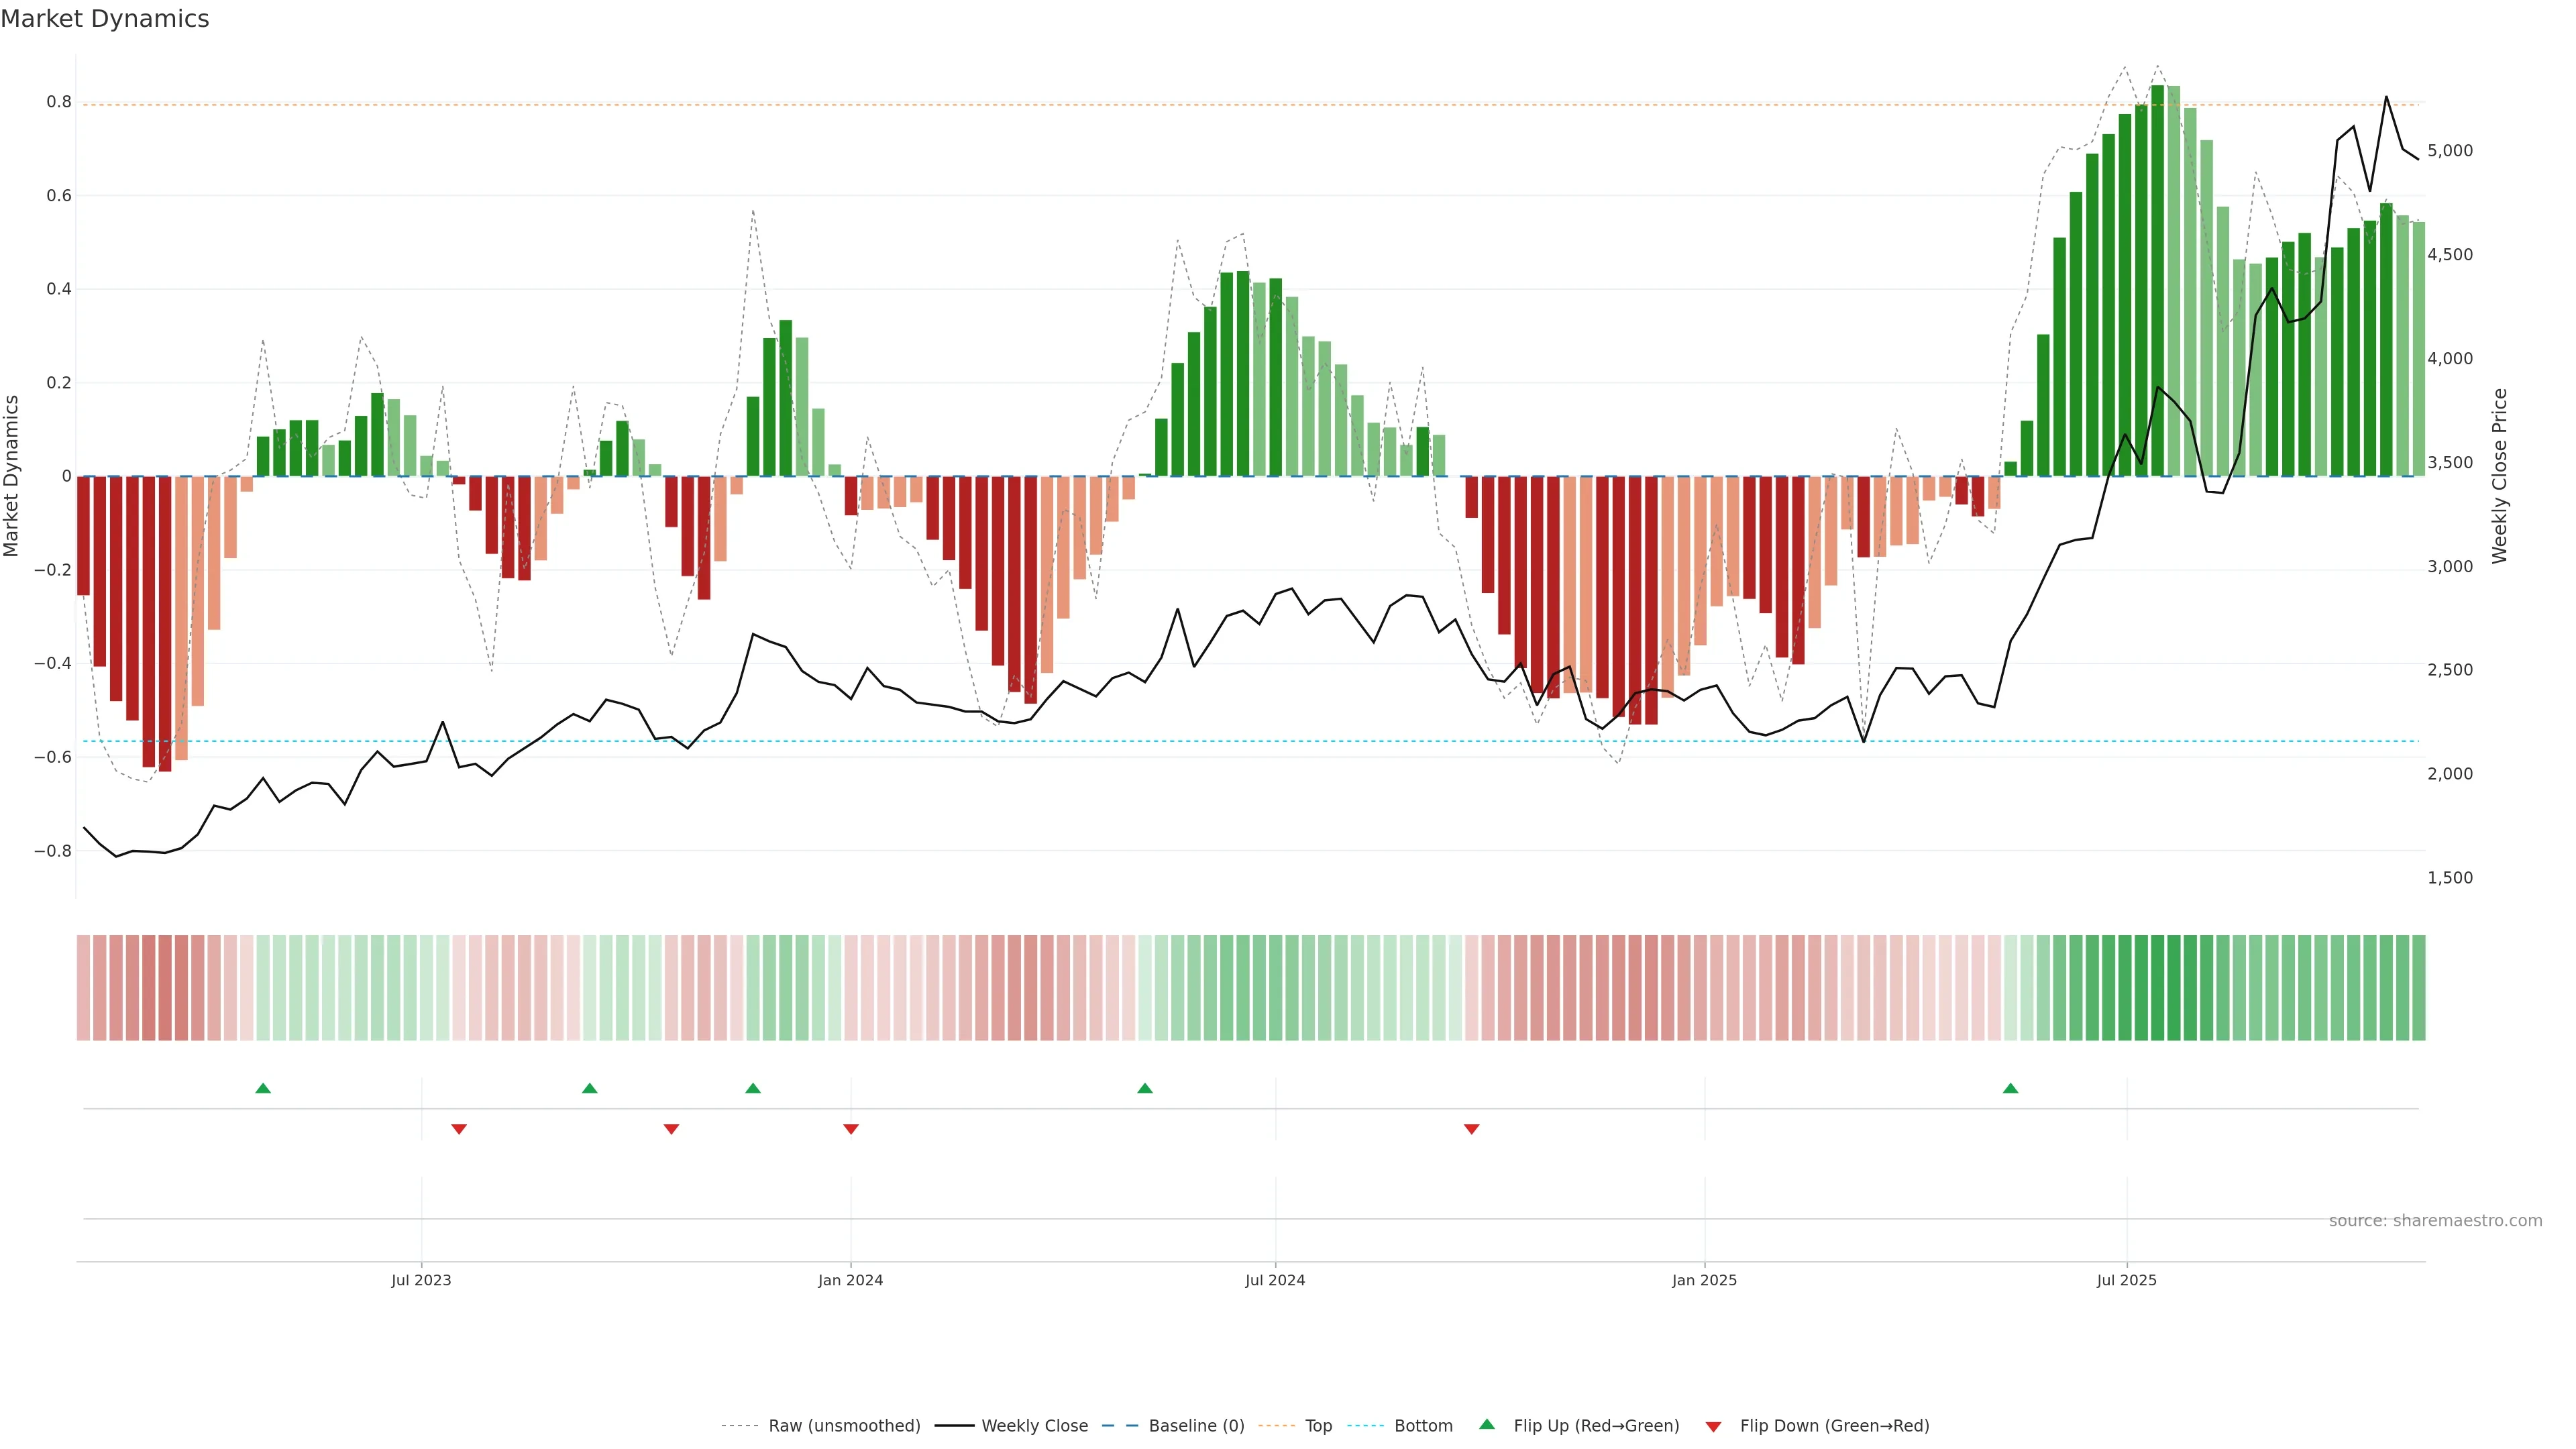
Task: Click the first red flip-down triangle after Jul 2023
Action: click(x=459, y=1129)
